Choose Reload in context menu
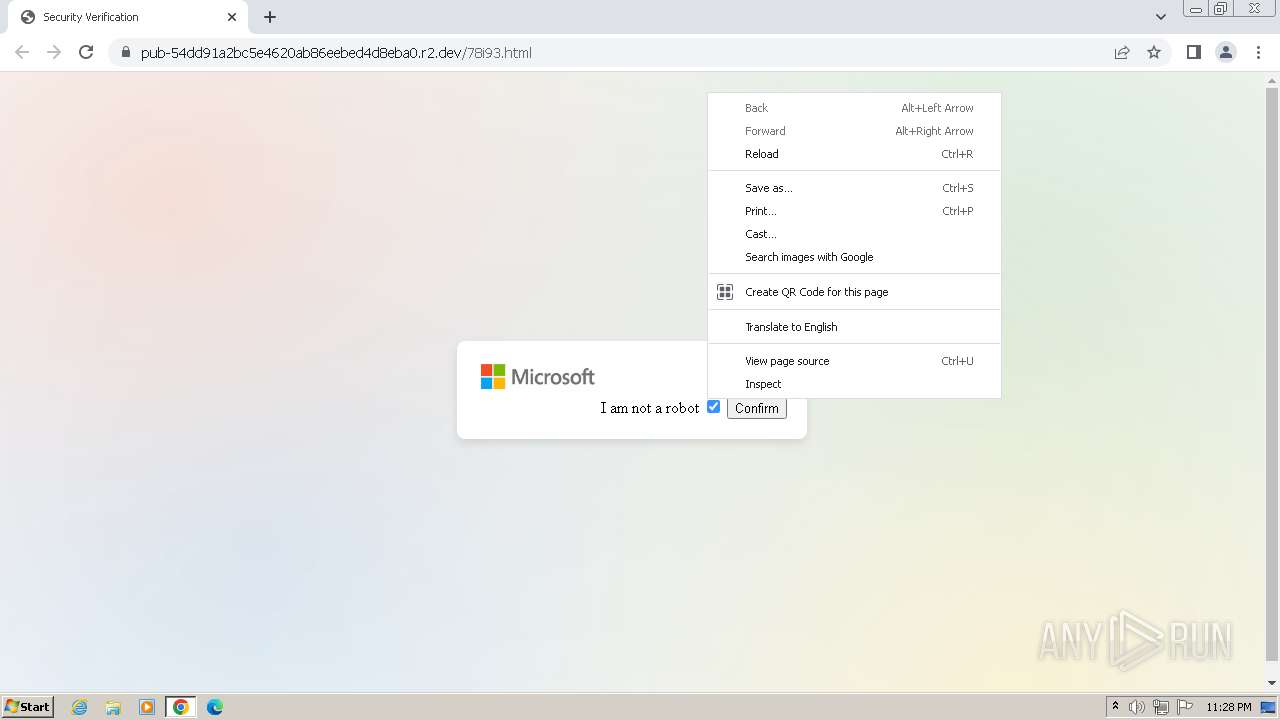This screenshot has height=720, width=1280. (854, 154)
